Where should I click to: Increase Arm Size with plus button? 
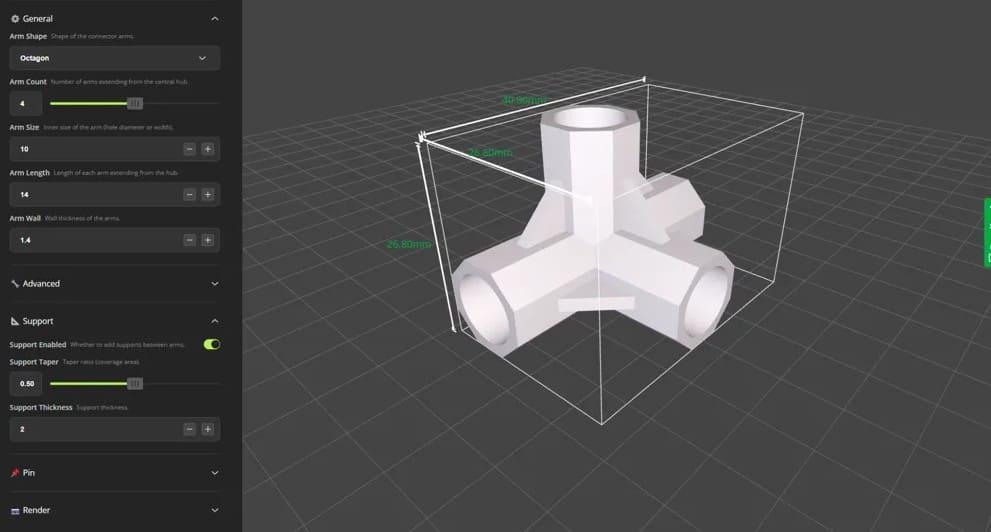pyautogui.click(x=207, y=149)
